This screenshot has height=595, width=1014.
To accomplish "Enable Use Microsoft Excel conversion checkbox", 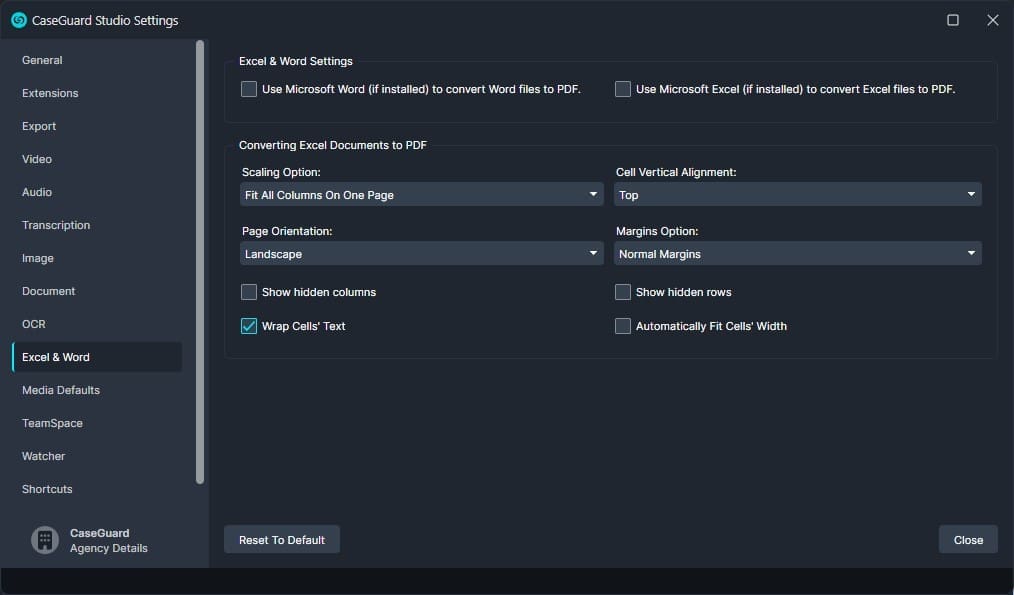I will click(x=623, y=89).
